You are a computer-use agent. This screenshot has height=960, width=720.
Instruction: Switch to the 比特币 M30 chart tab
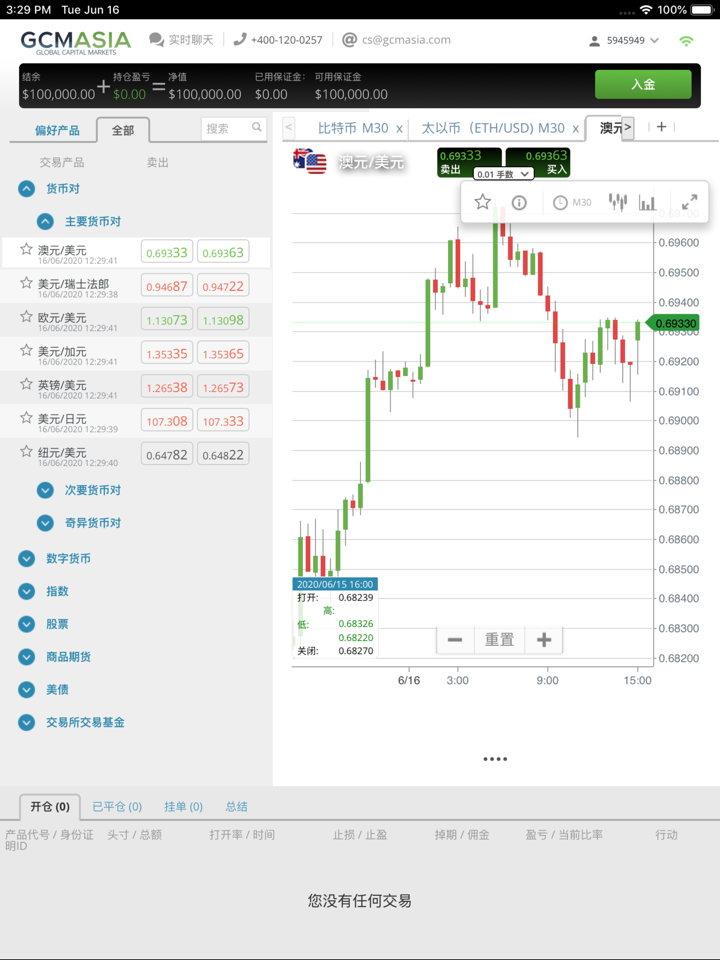coord(352,128)
